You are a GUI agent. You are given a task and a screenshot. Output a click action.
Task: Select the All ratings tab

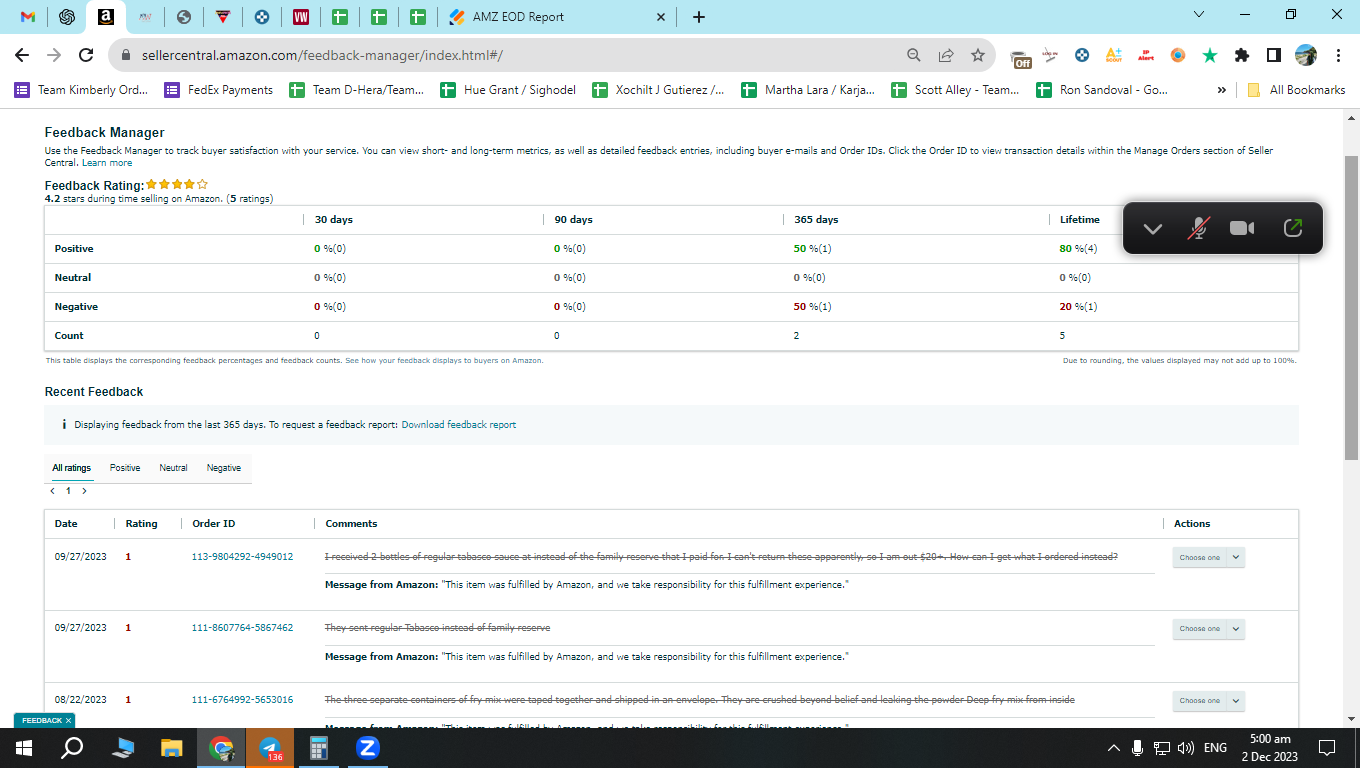[72, 468]
